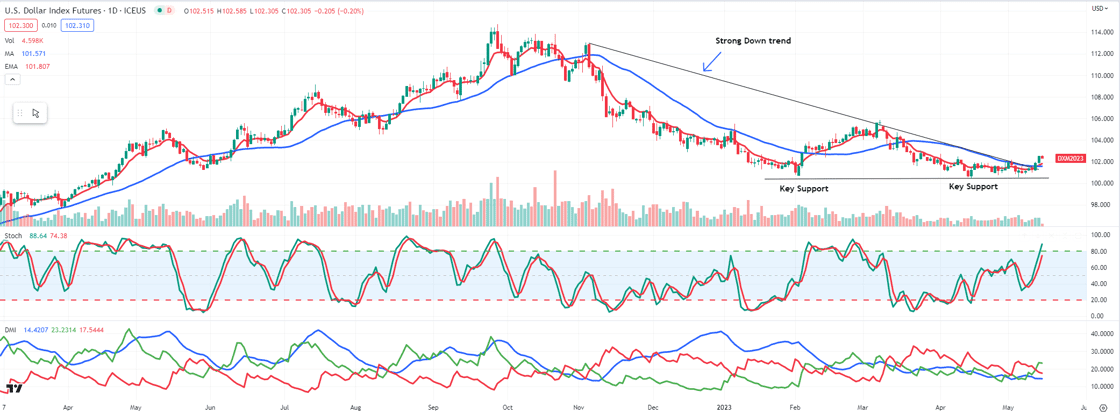Image resolution: width=1120 pixels, height=414 pixels.
Task: Grab the floating toolbar drag handle
Action: [x=21, y=113]
